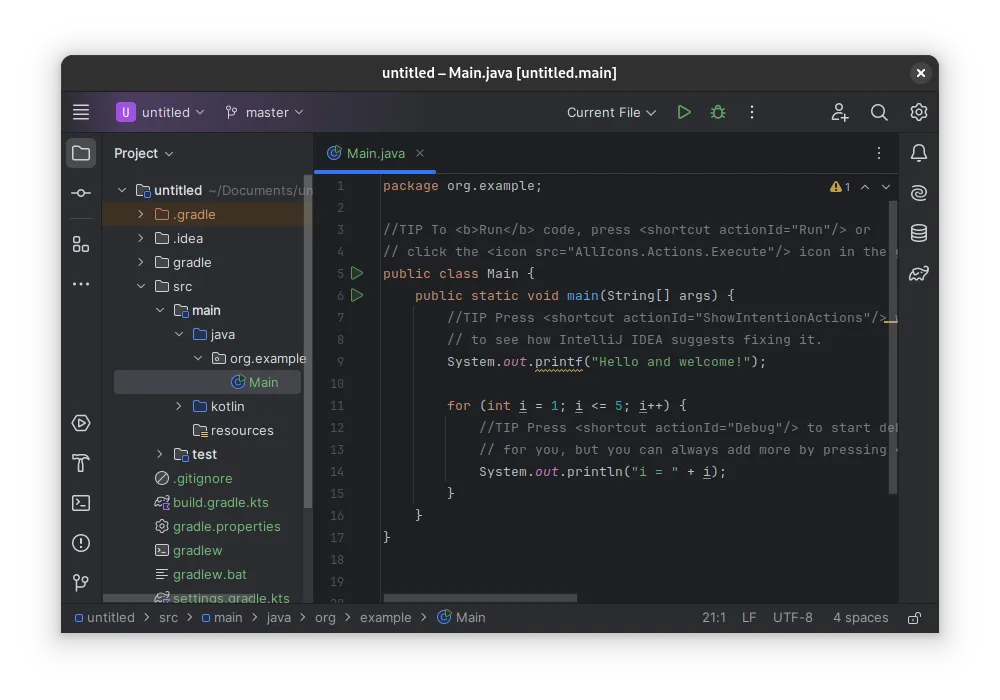Open the Database tool window
Viewport: 1000px width, 700px height.
coord(919,233)
